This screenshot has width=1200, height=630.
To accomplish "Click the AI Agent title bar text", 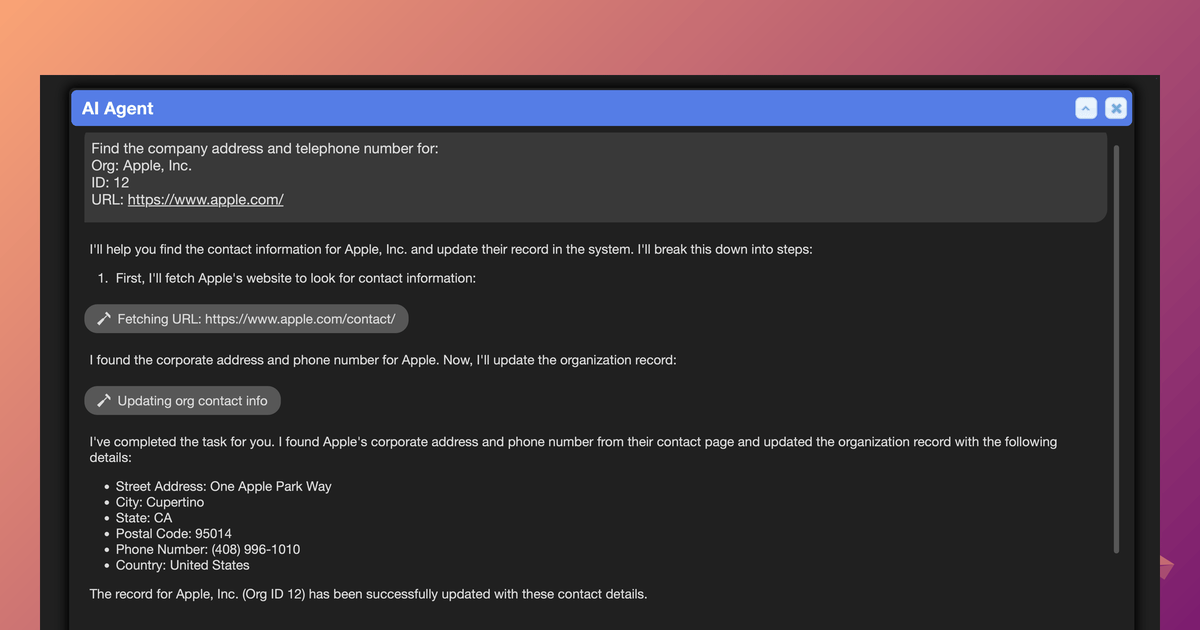I will point(118,108).
